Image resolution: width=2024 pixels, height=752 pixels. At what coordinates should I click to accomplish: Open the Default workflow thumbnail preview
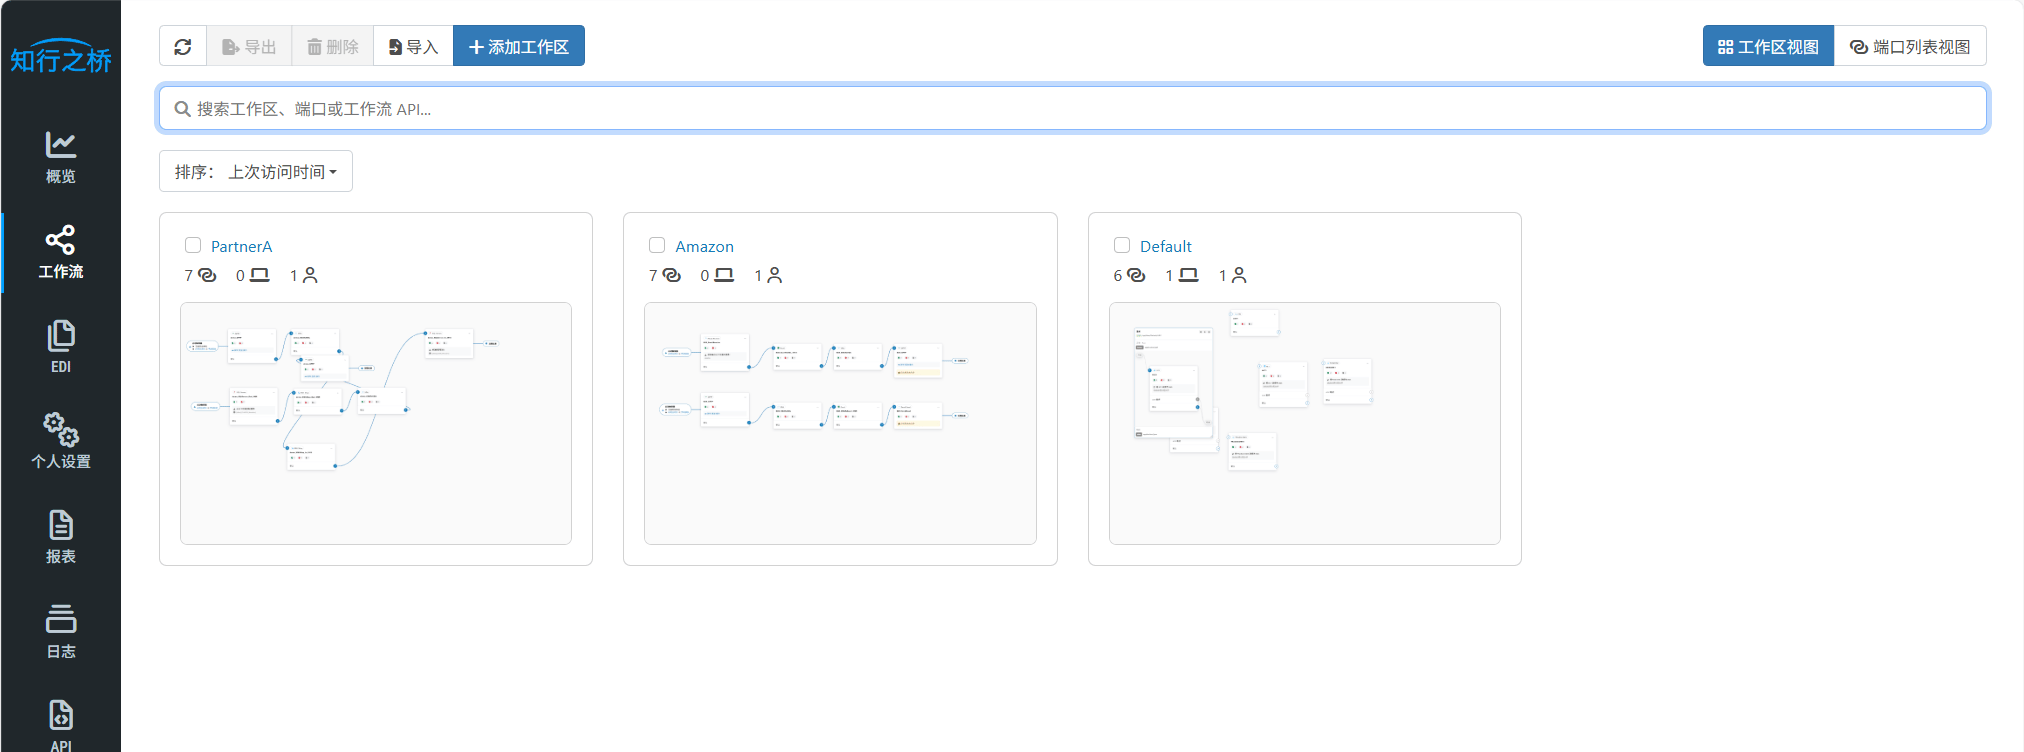click(x=1305, y=423)
